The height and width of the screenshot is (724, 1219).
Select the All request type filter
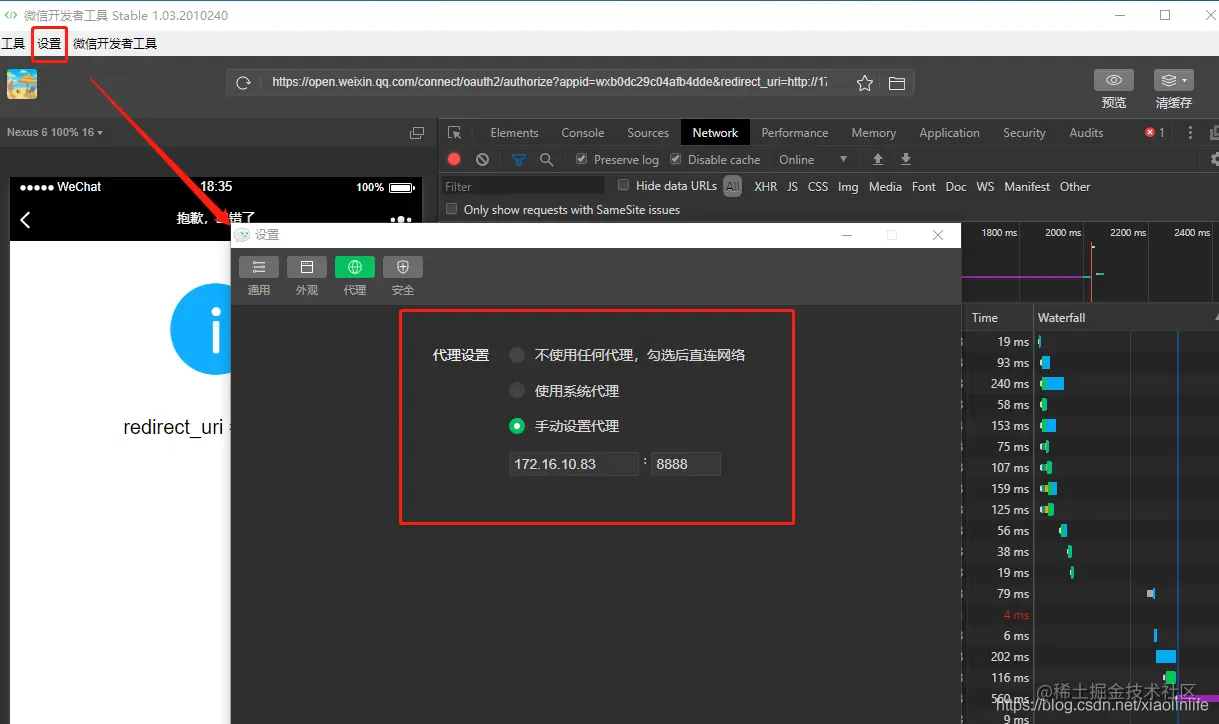point(733,186)
